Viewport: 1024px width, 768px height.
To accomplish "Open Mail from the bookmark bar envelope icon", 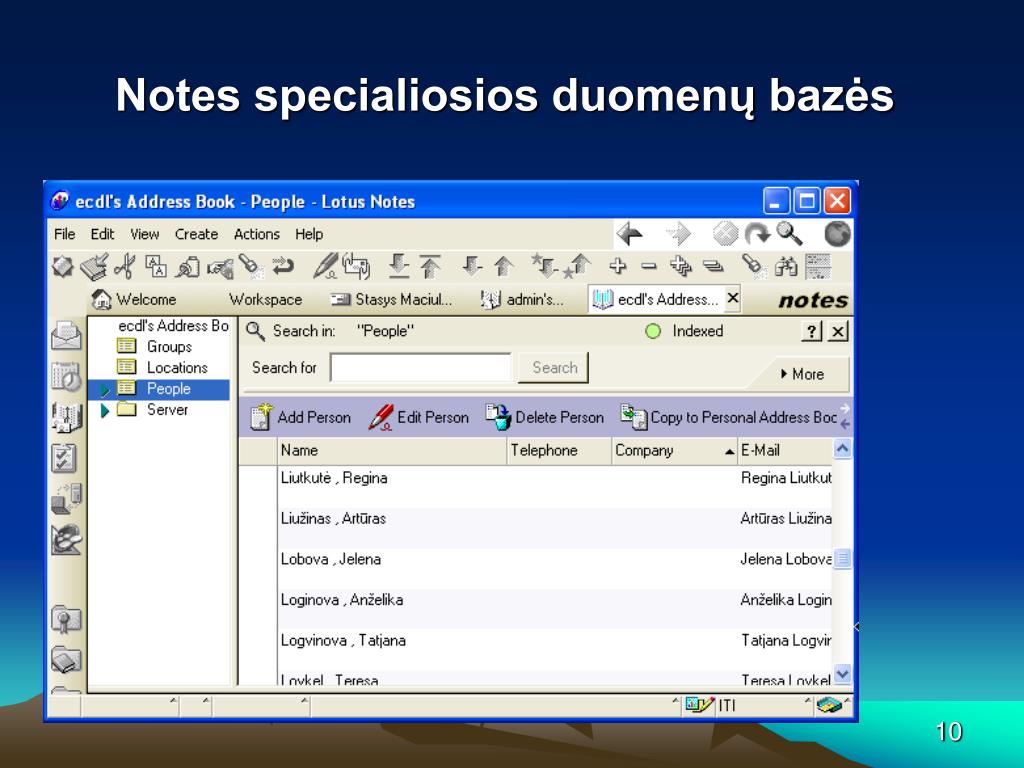I will pos(66,335).
